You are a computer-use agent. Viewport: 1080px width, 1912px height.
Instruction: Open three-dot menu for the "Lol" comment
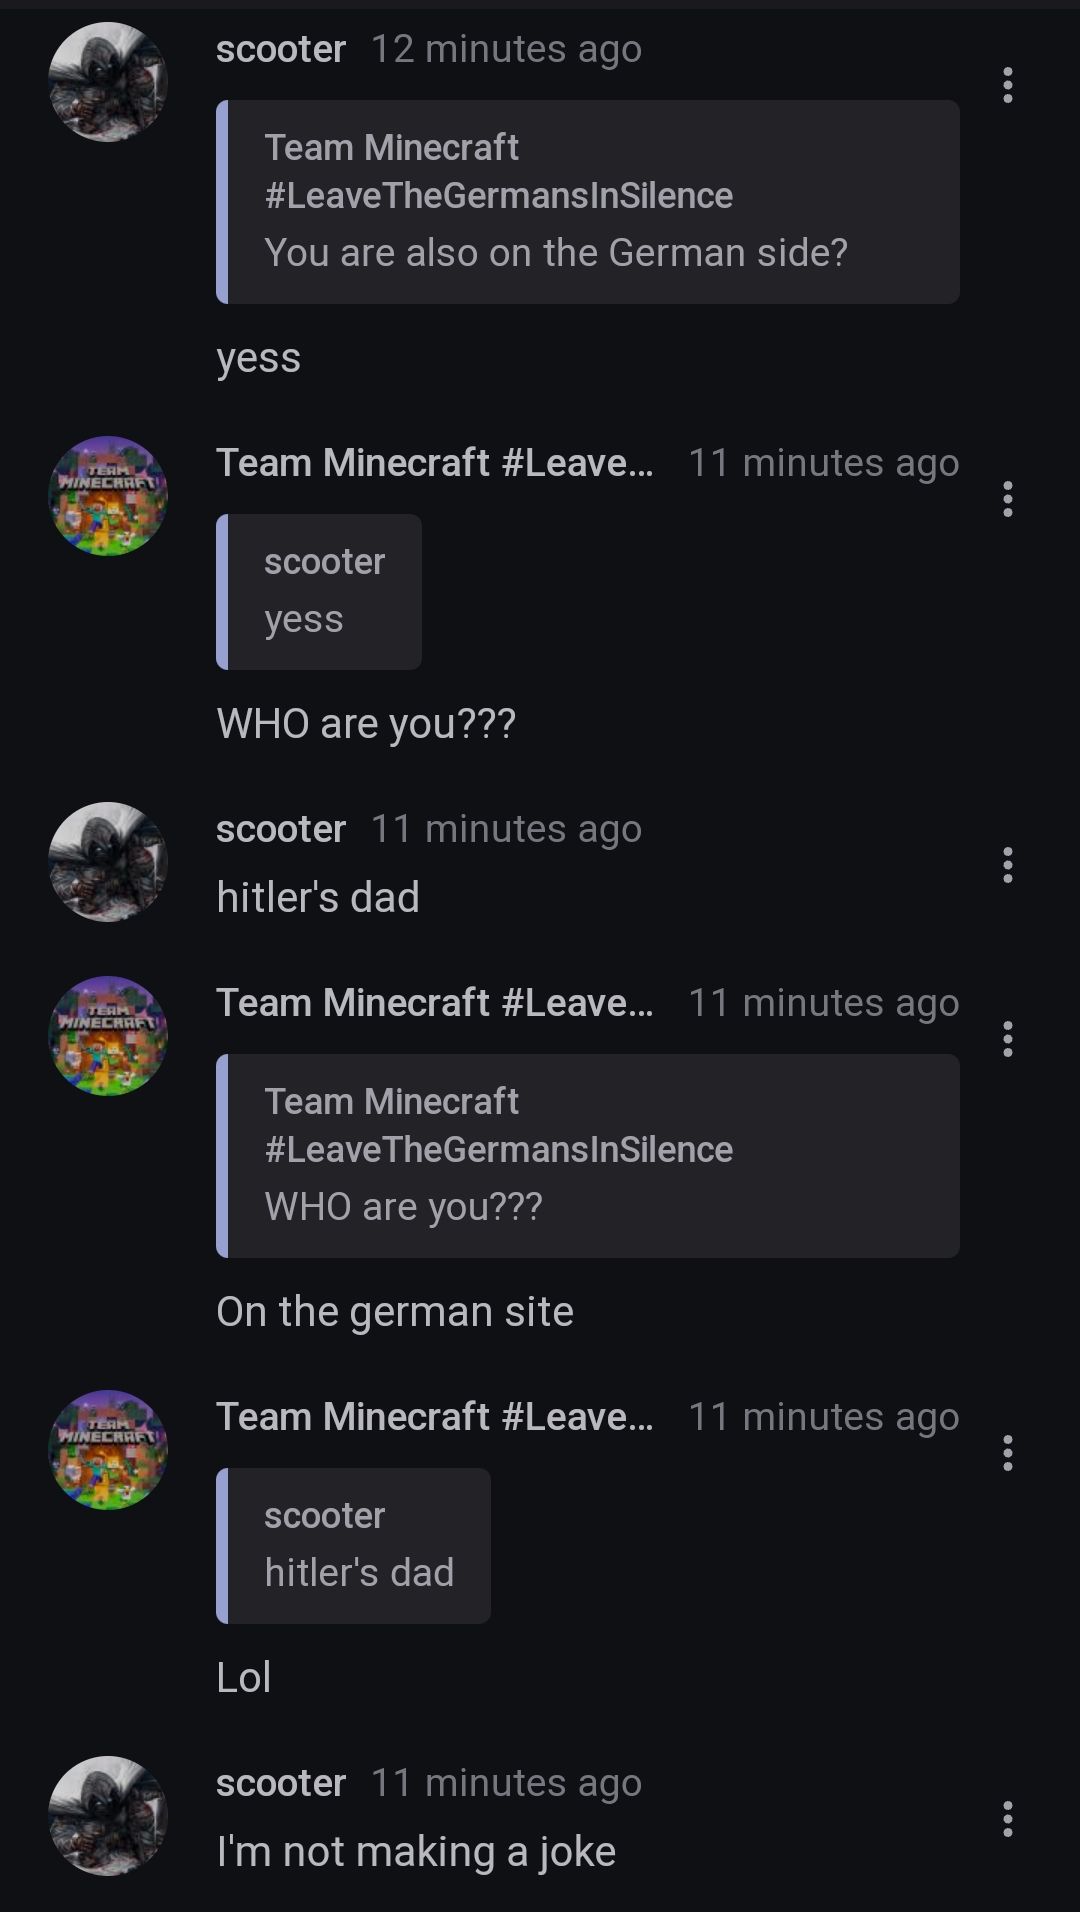(x=1007, y=1453)
